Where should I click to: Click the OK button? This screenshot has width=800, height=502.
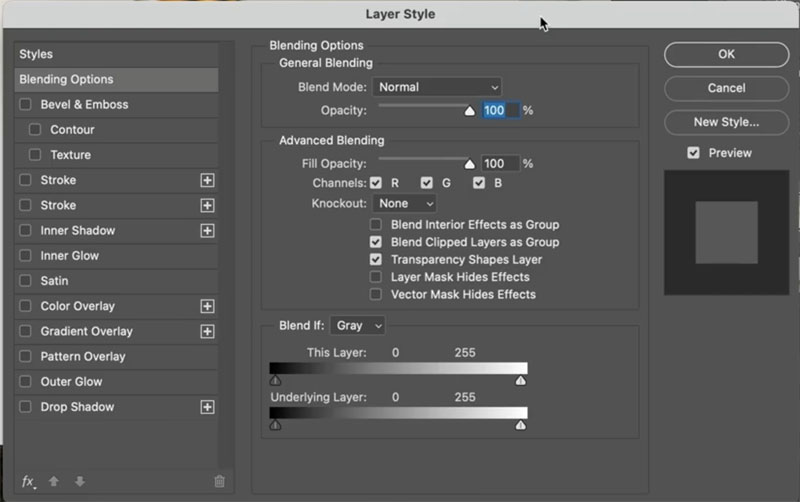pyautogui.click(x=727, y=55)
